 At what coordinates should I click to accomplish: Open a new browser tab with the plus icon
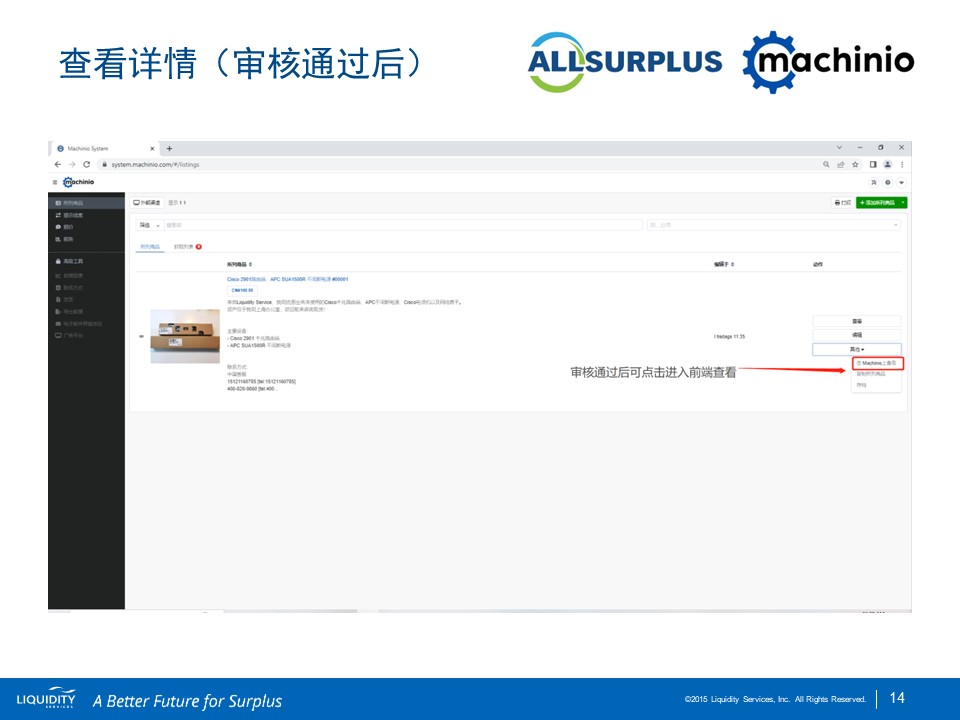(x=170, y=148)
